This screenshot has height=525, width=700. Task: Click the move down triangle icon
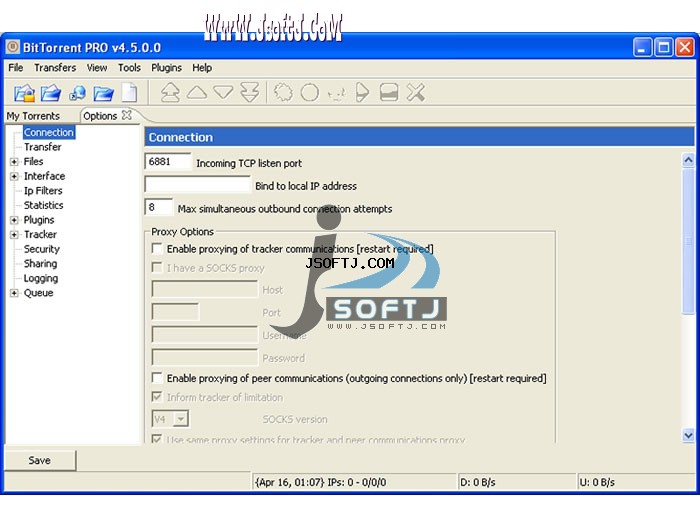223,92
